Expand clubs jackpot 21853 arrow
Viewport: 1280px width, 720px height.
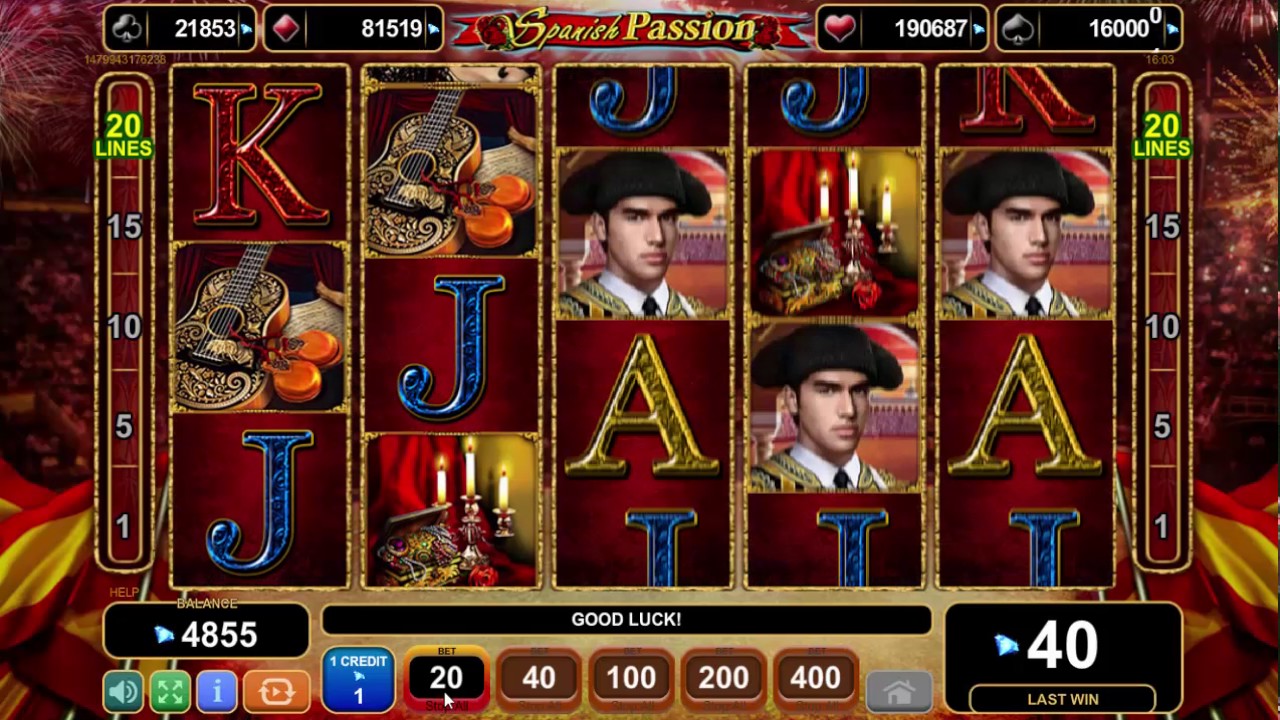click(x=246, y=30)
